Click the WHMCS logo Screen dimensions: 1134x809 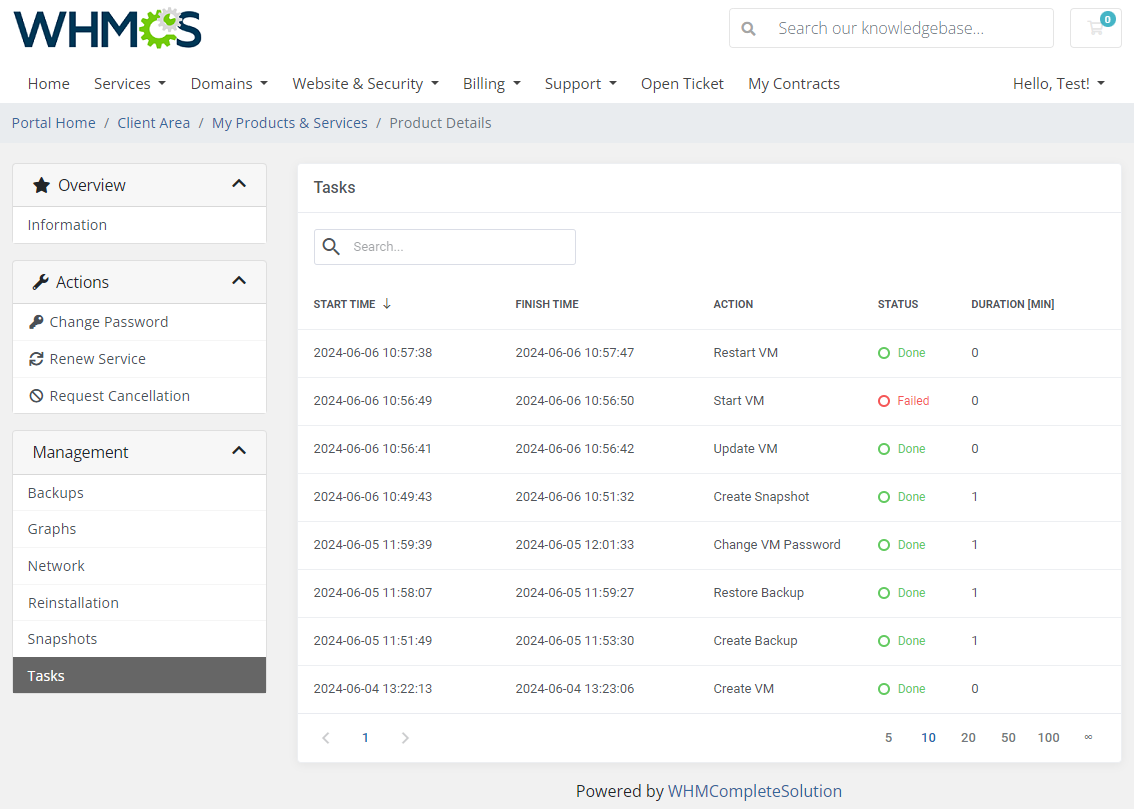click(x=105, y=28)
